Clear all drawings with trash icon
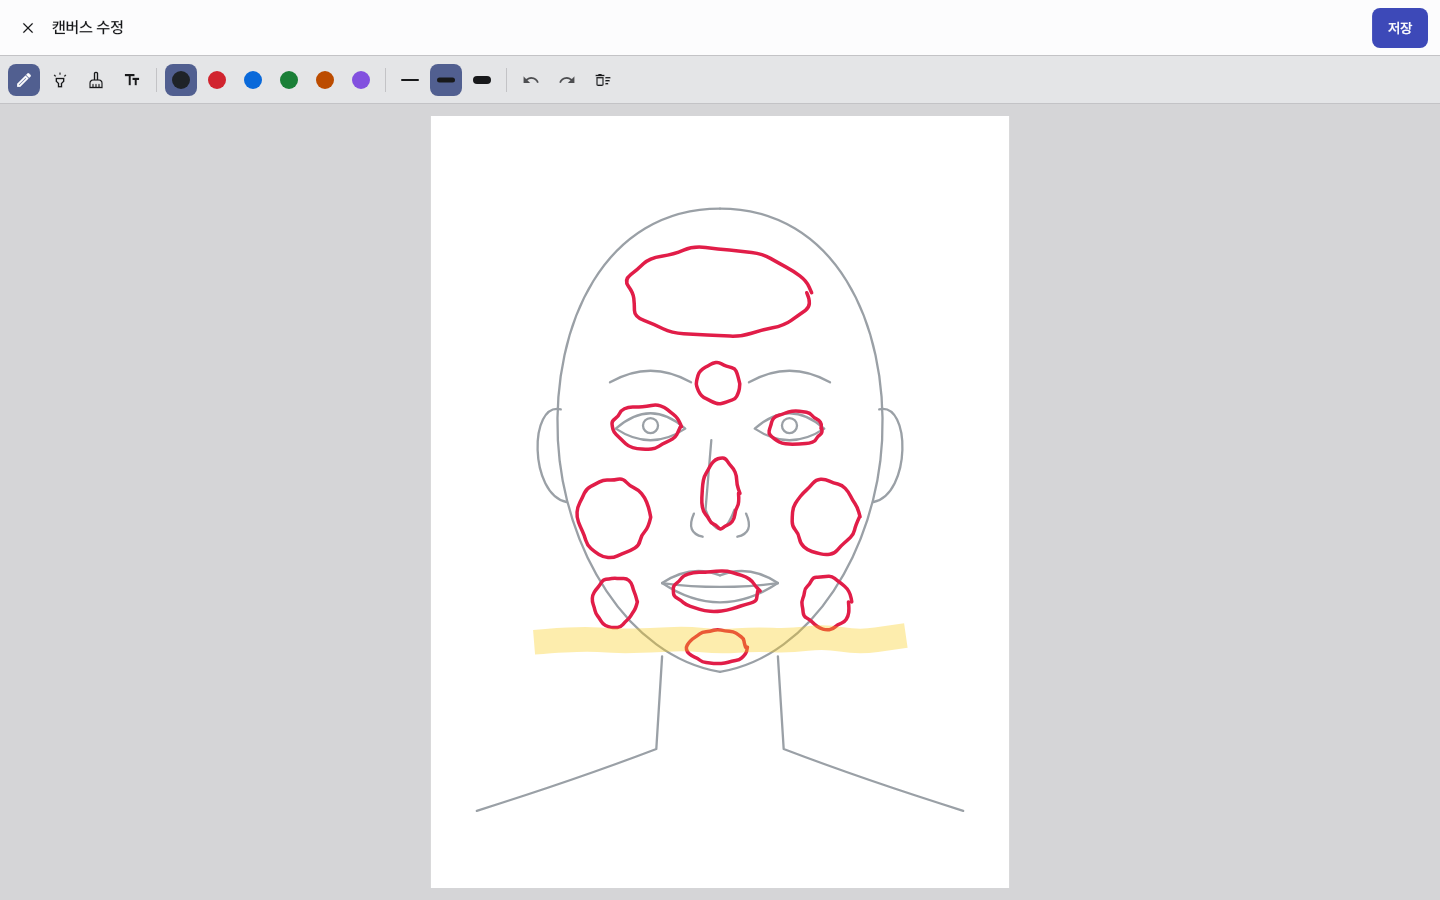 [603, 80]
